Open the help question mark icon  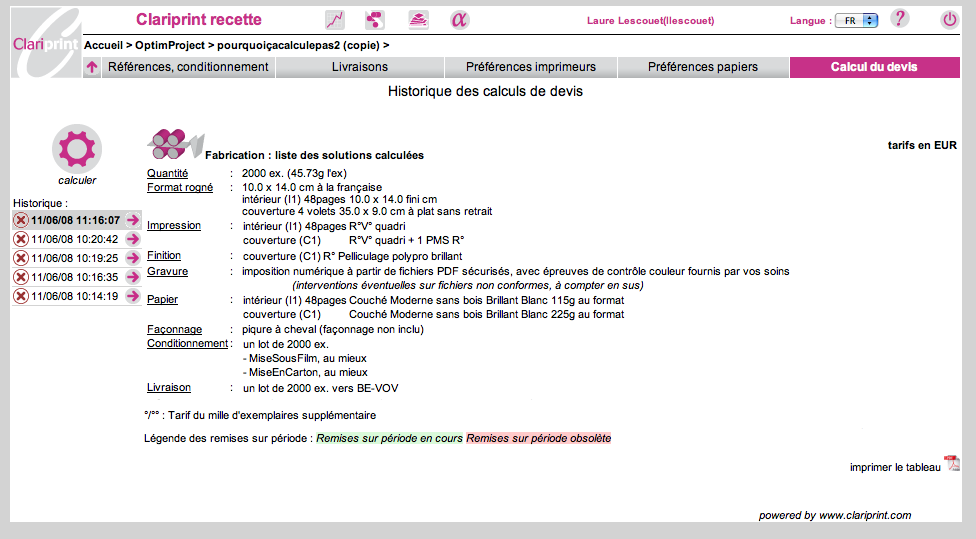tap(899, 19)
